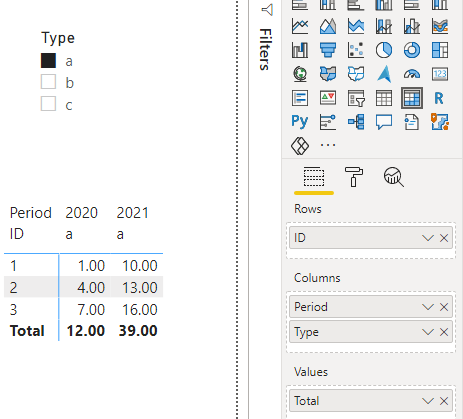Select the globe map visual
This screenshot has height=419, width=463.
pos(300,74)
